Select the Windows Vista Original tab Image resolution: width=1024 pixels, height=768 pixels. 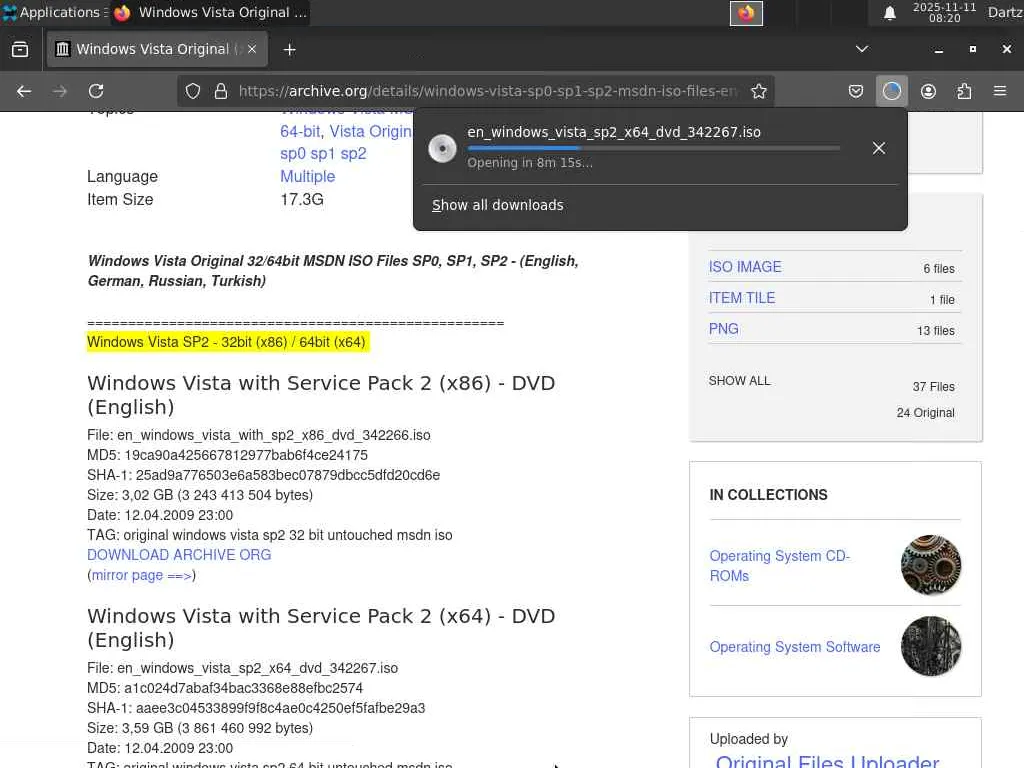[150, 49]
